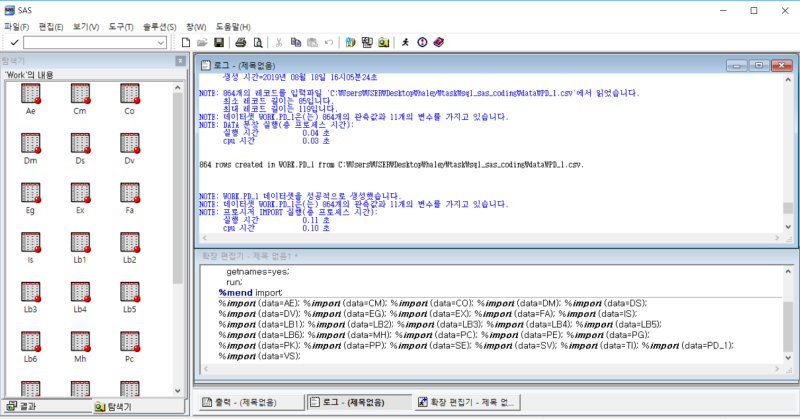Save with the floppy disk icon

219,42
